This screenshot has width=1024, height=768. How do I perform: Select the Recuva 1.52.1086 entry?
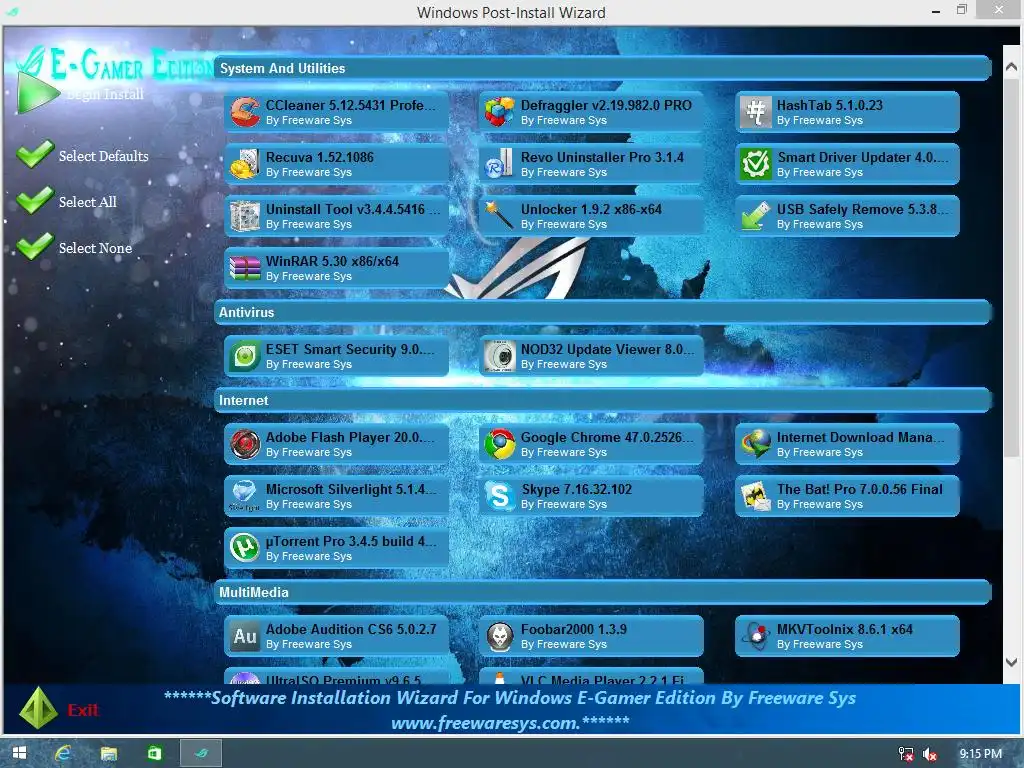pos(336,164)
